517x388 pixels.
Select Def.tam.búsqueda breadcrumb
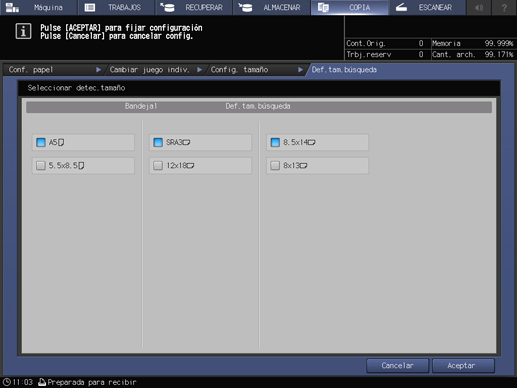[344, 70]
